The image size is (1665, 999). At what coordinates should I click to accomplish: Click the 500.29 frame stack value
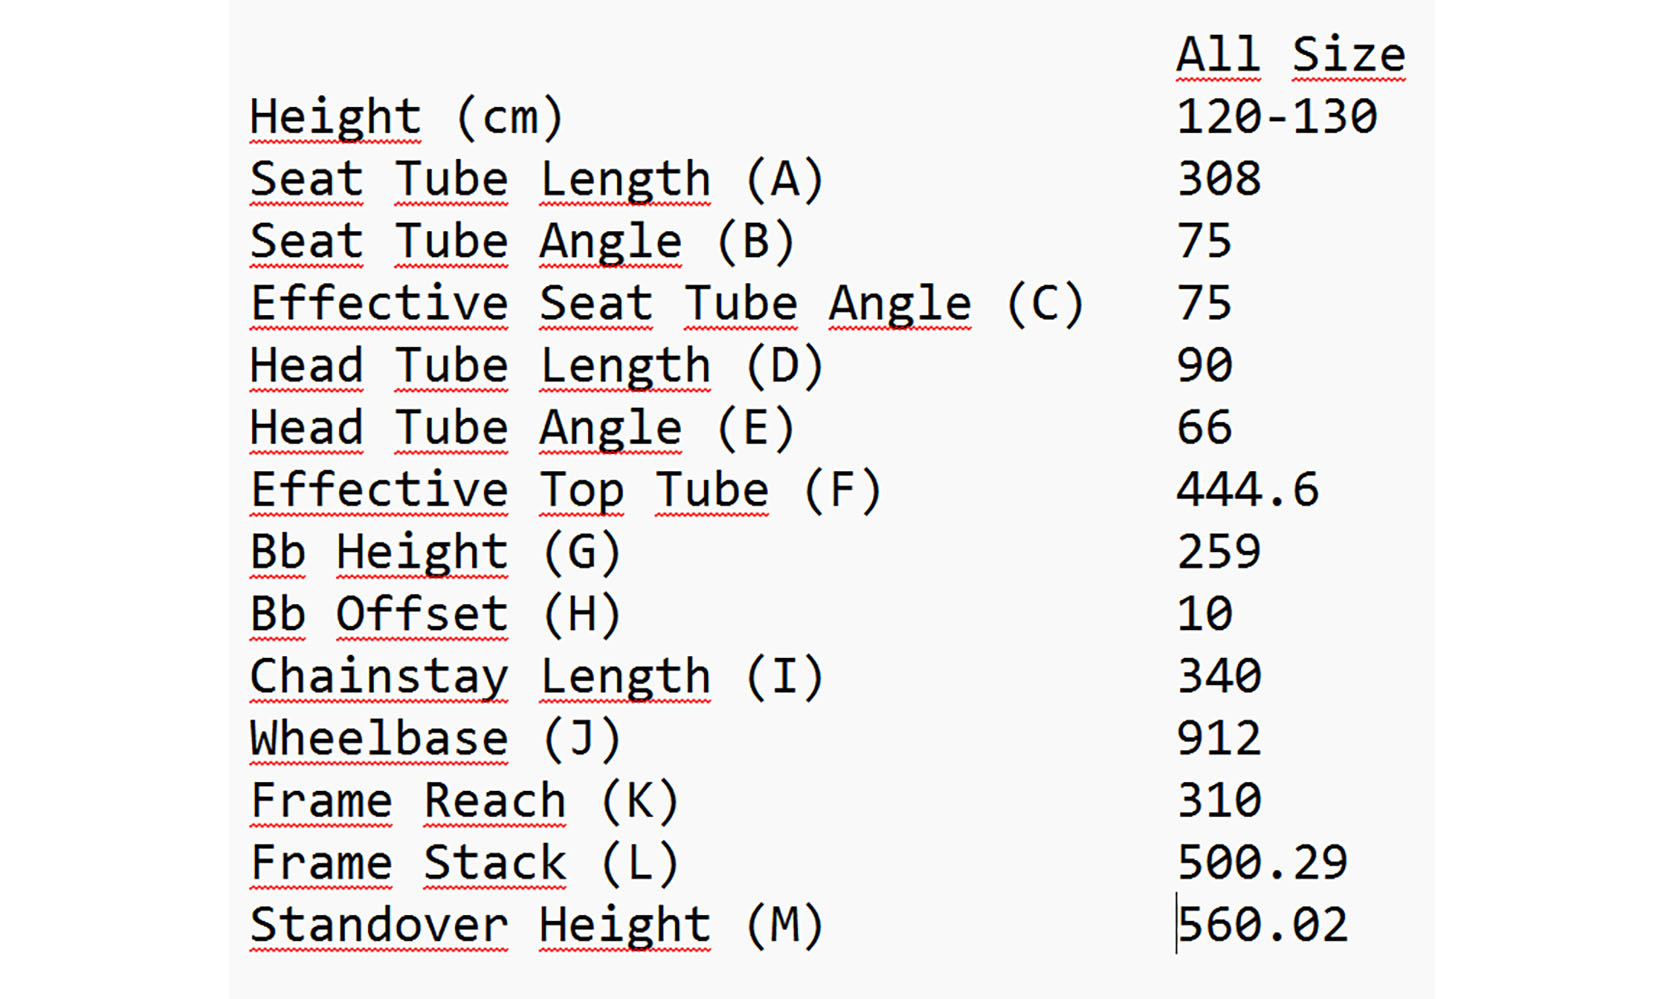(x=1262, y=863)
